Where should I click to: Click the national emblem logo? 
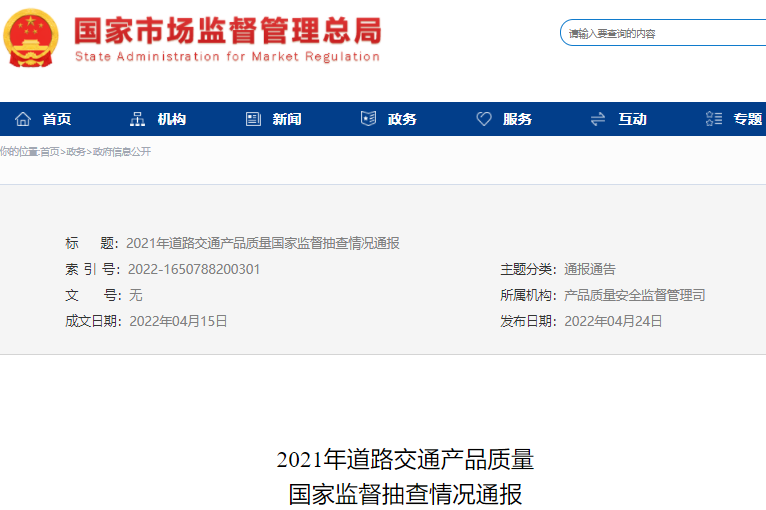pyautogui.click(x=31, y=38)
